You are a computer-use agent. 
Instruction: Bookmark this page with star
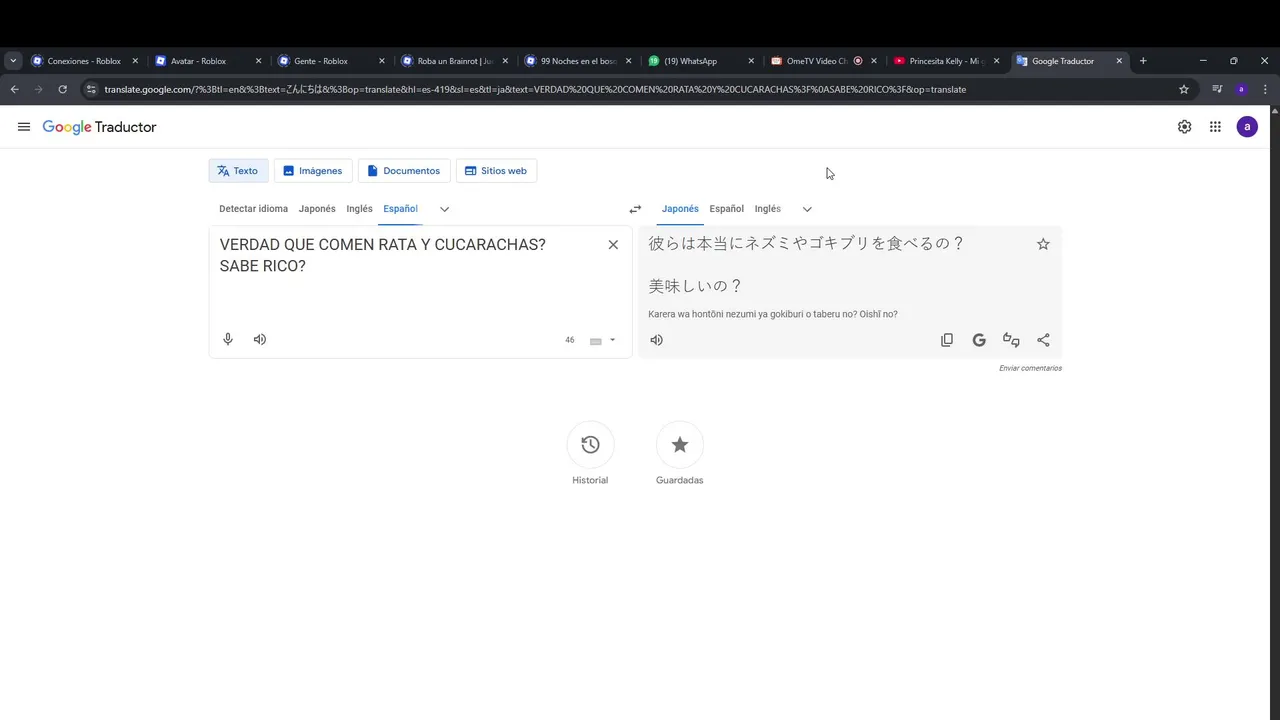[1184, 89]
